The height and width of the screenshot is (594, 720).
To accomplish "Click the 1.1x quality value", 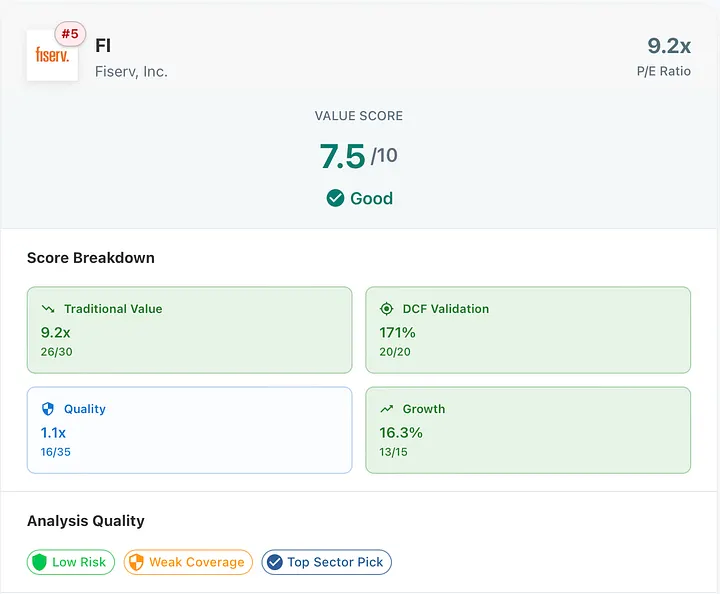I will point(53,432).
